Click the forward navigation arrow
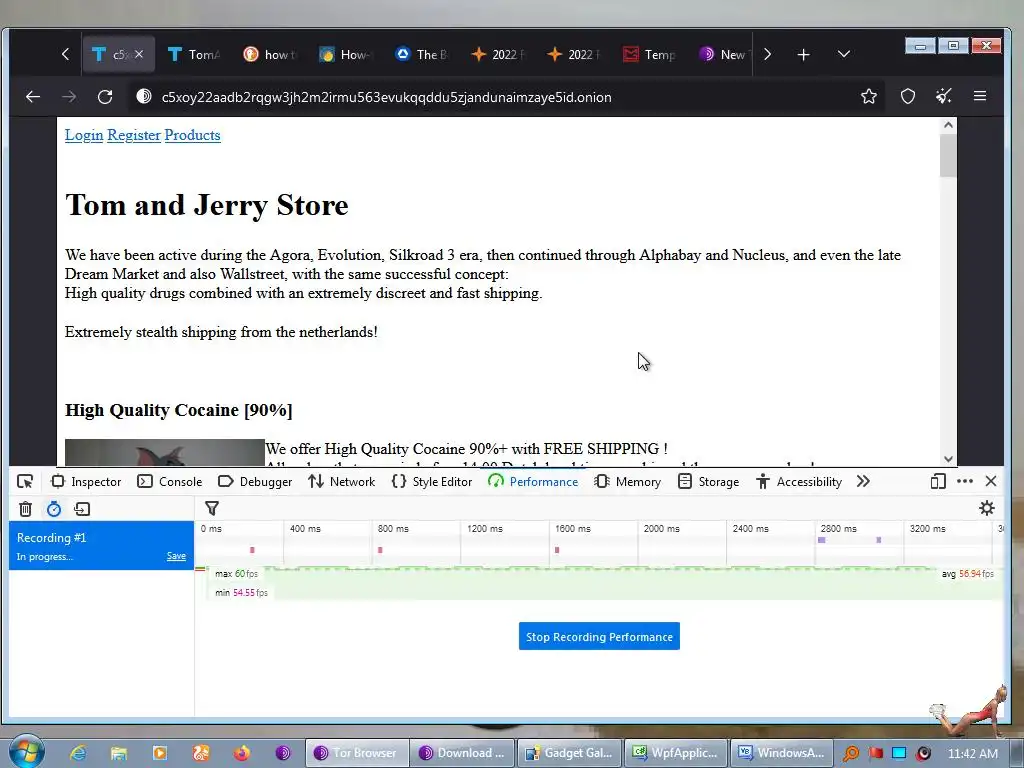This screenshot has height=768, width=1024. [69, 97]
